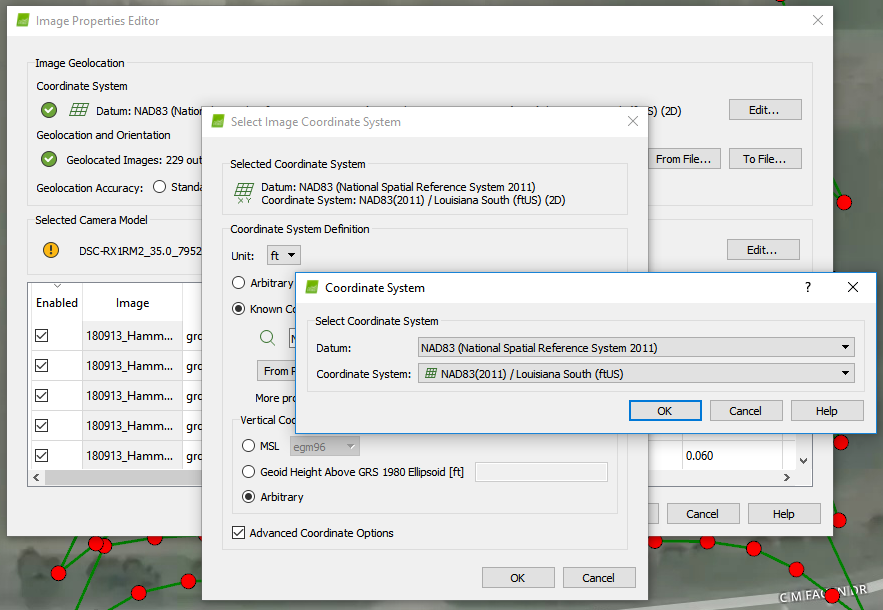The width and height of the screenshot is (883, 610).
Task: Toggle the Advanced Coordinate Options checkbox
Action: pos(238,533)
